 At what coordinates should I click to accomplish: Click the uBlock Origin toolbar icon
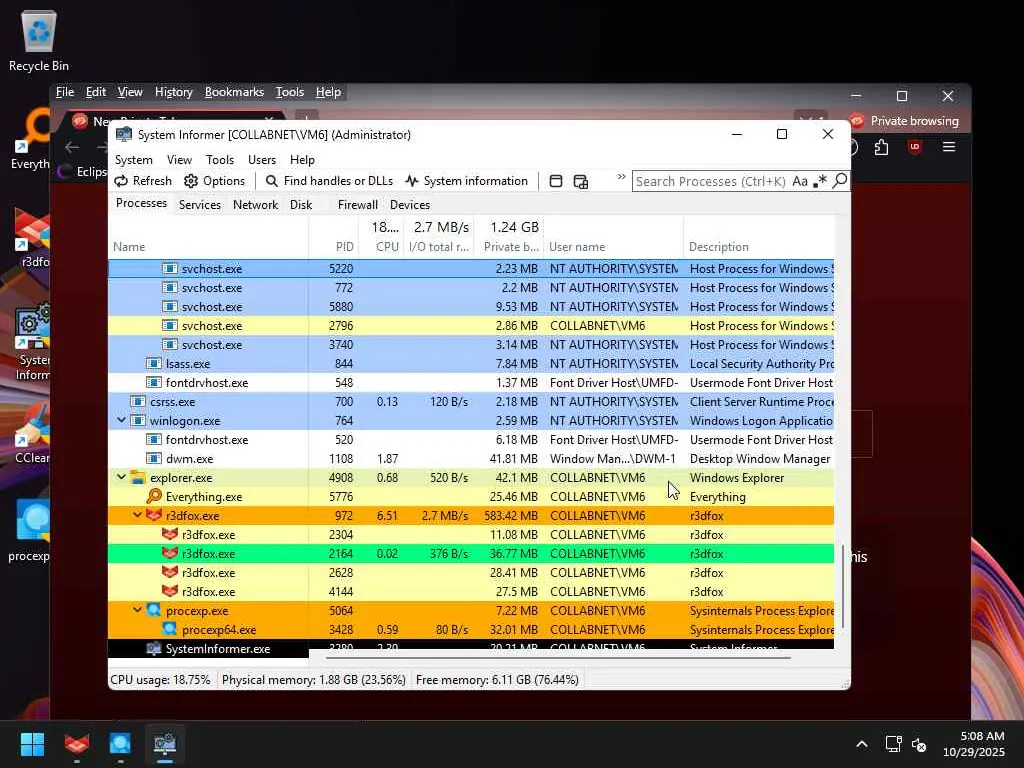(915, 147)
